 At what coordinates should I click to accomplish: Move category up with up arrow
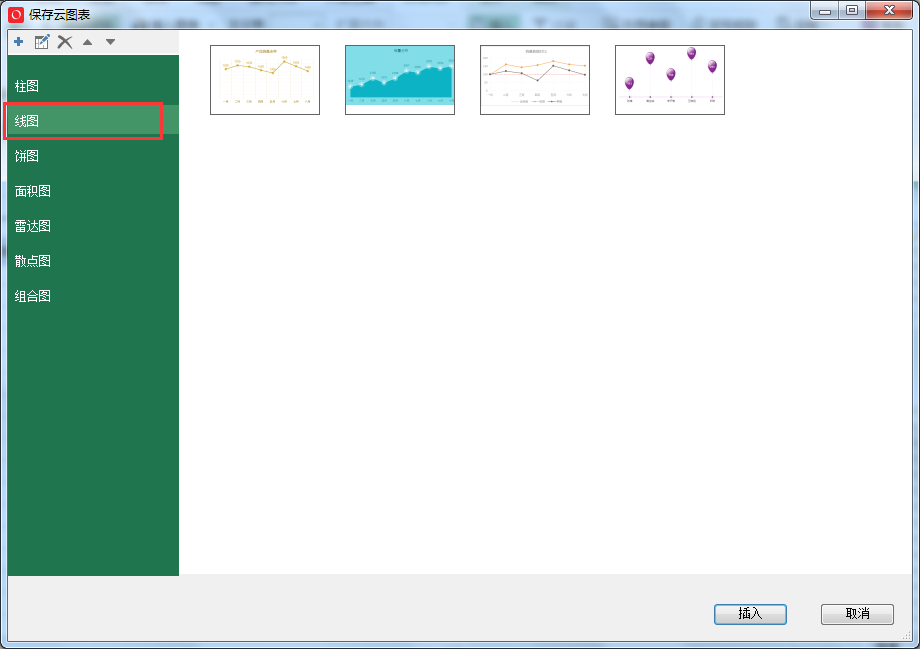tap(87, 42)
